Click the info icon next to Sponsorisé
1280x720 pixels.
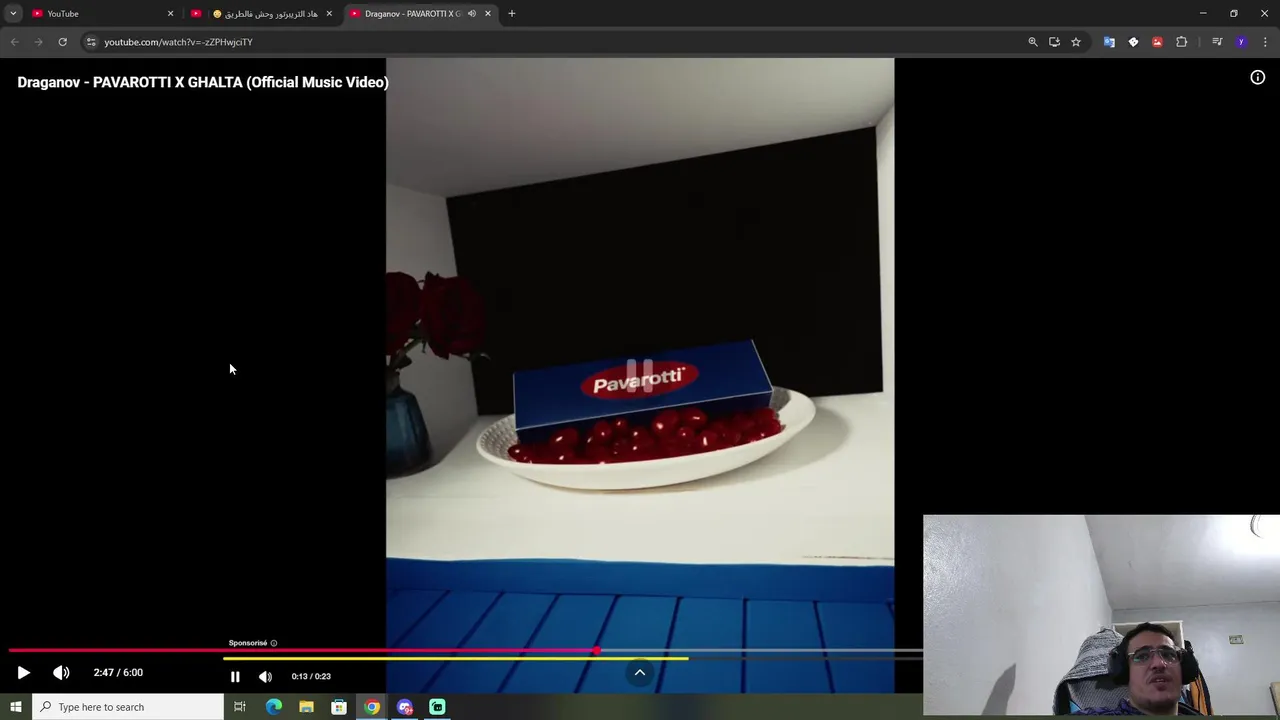tap(274, 643)
